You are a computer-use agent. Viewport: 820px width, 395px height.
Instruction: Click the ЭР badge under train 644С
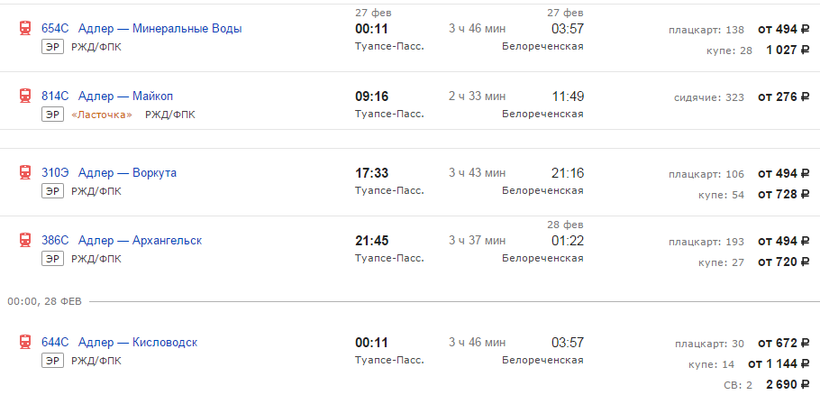click(x=52, y=361)
